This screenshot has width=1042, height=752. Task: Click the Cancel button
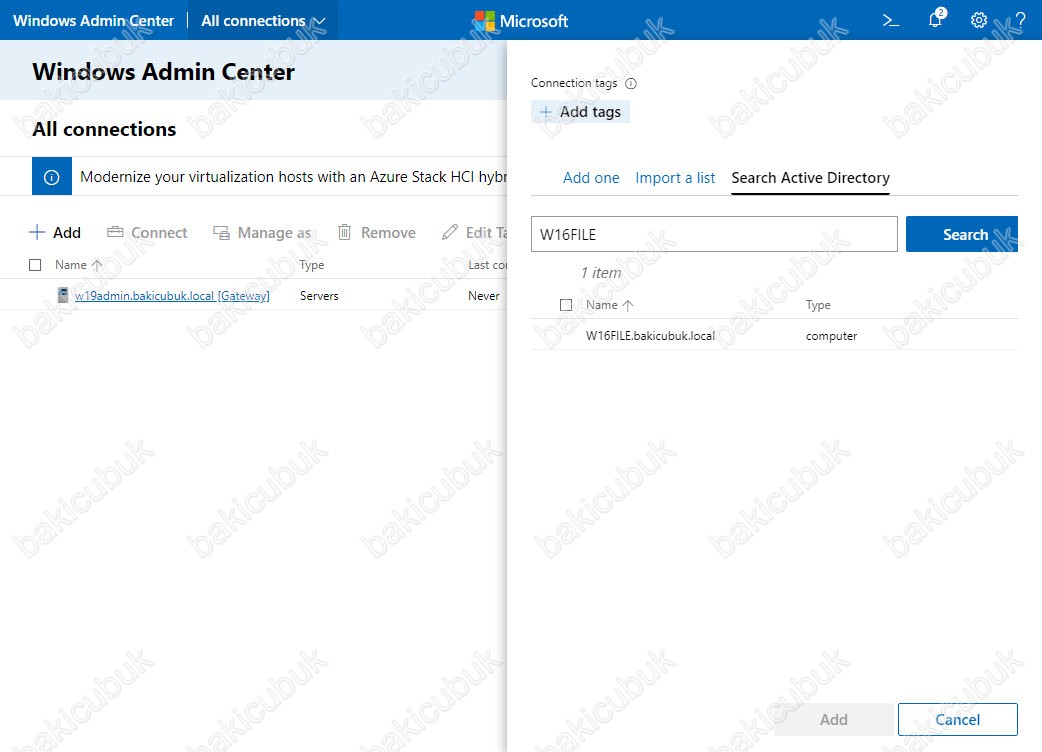point(958,719)
